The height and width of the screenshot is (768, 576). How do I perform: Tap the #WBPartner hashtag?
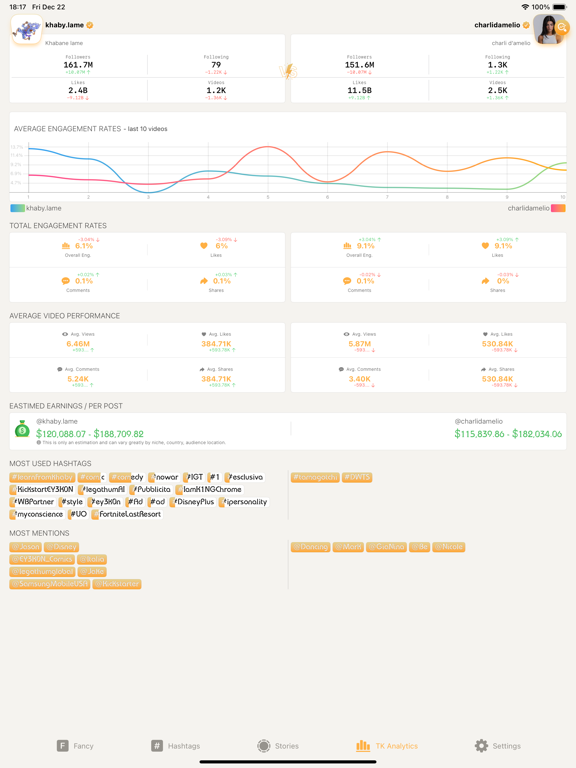32,502
